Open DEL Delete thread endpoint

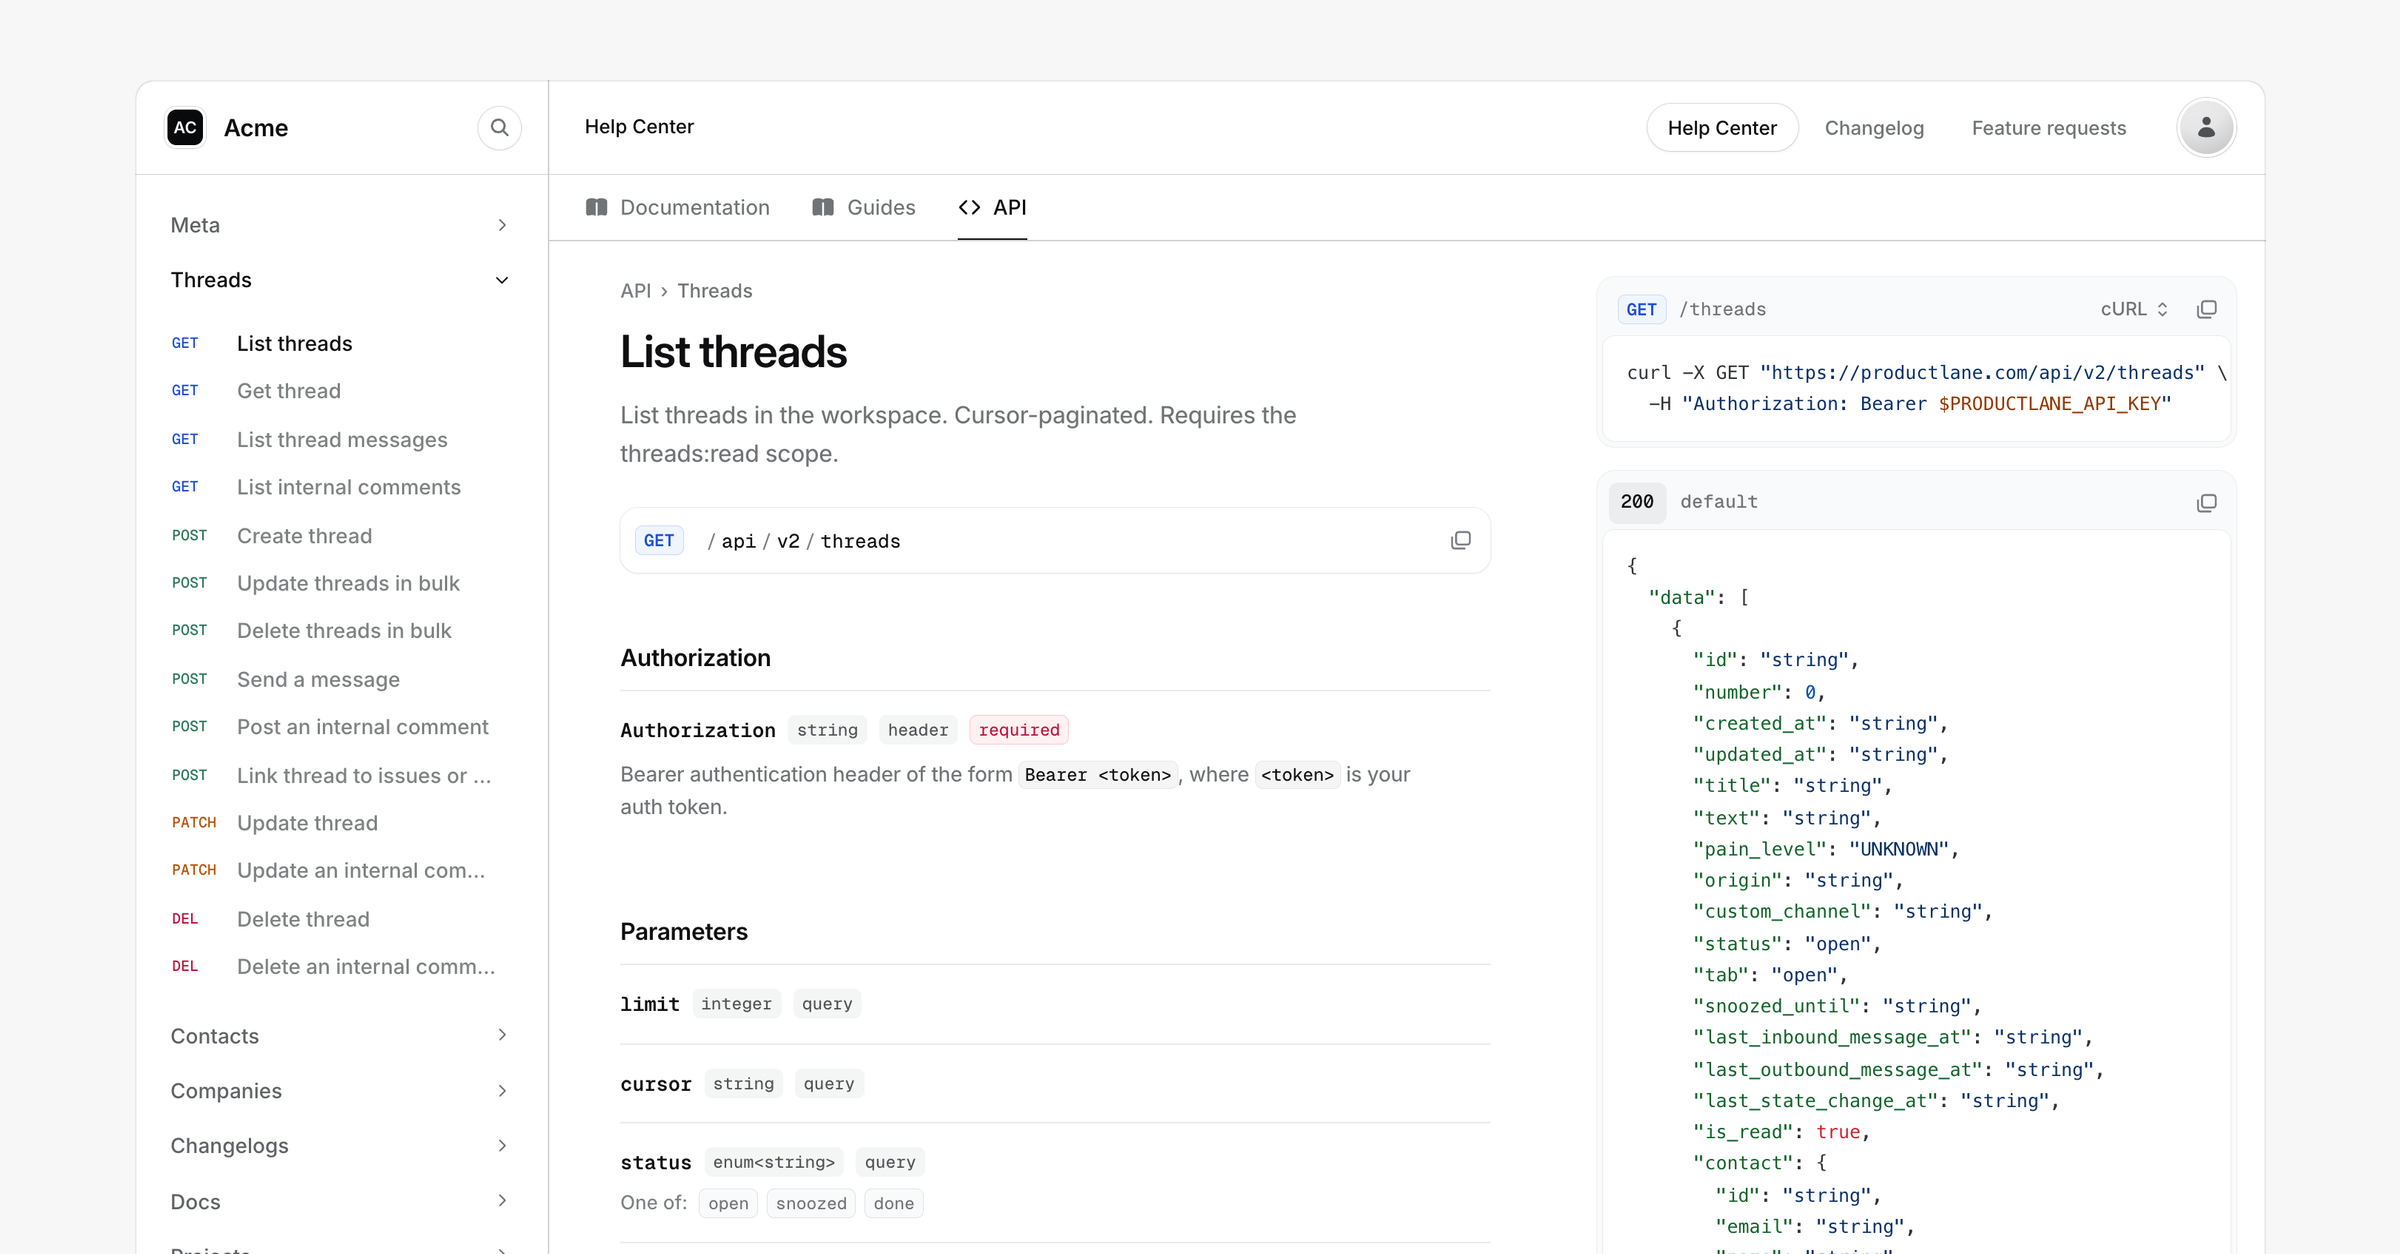point(340,919)
